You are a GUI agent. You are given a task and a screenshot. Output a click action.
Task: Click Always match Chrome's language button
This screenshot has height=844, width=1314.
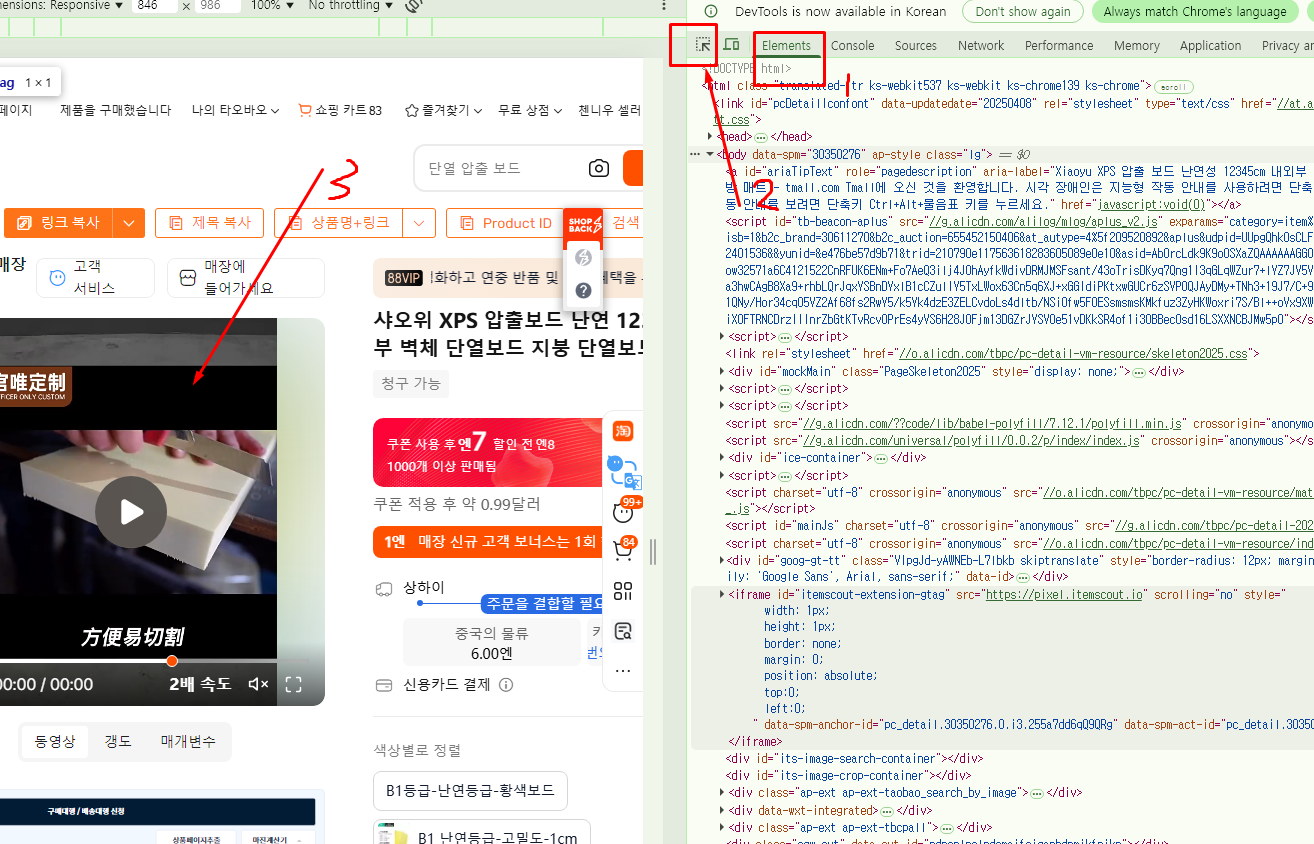[1195, 11]
